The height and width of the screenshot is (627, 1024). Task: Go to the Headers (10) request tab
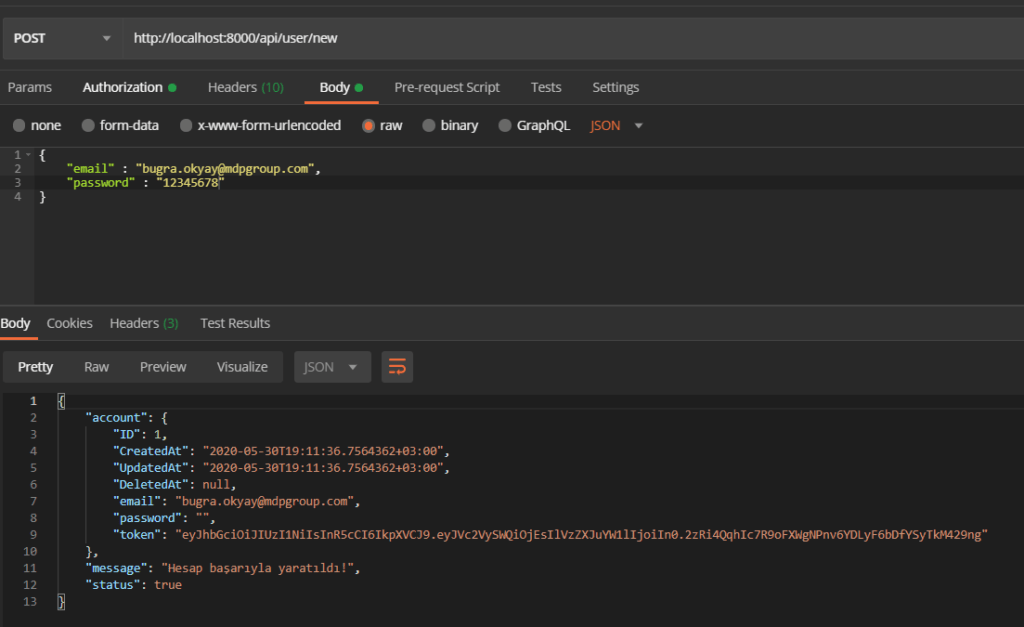[x=245, y=88]
